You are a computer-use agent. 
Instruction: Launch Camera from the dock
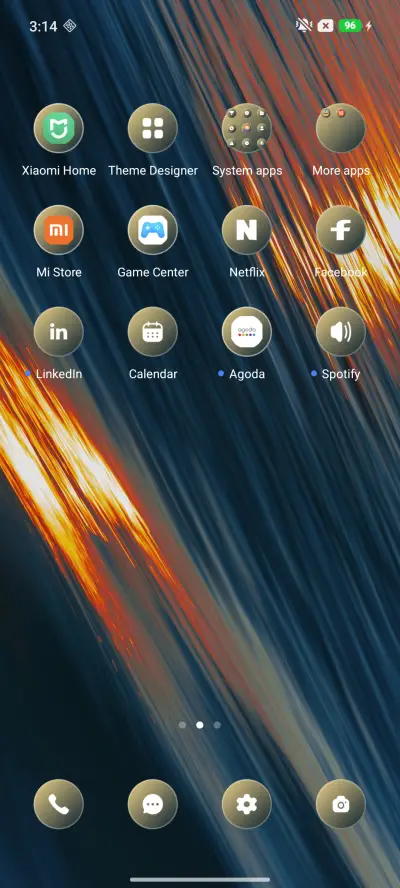341,804
